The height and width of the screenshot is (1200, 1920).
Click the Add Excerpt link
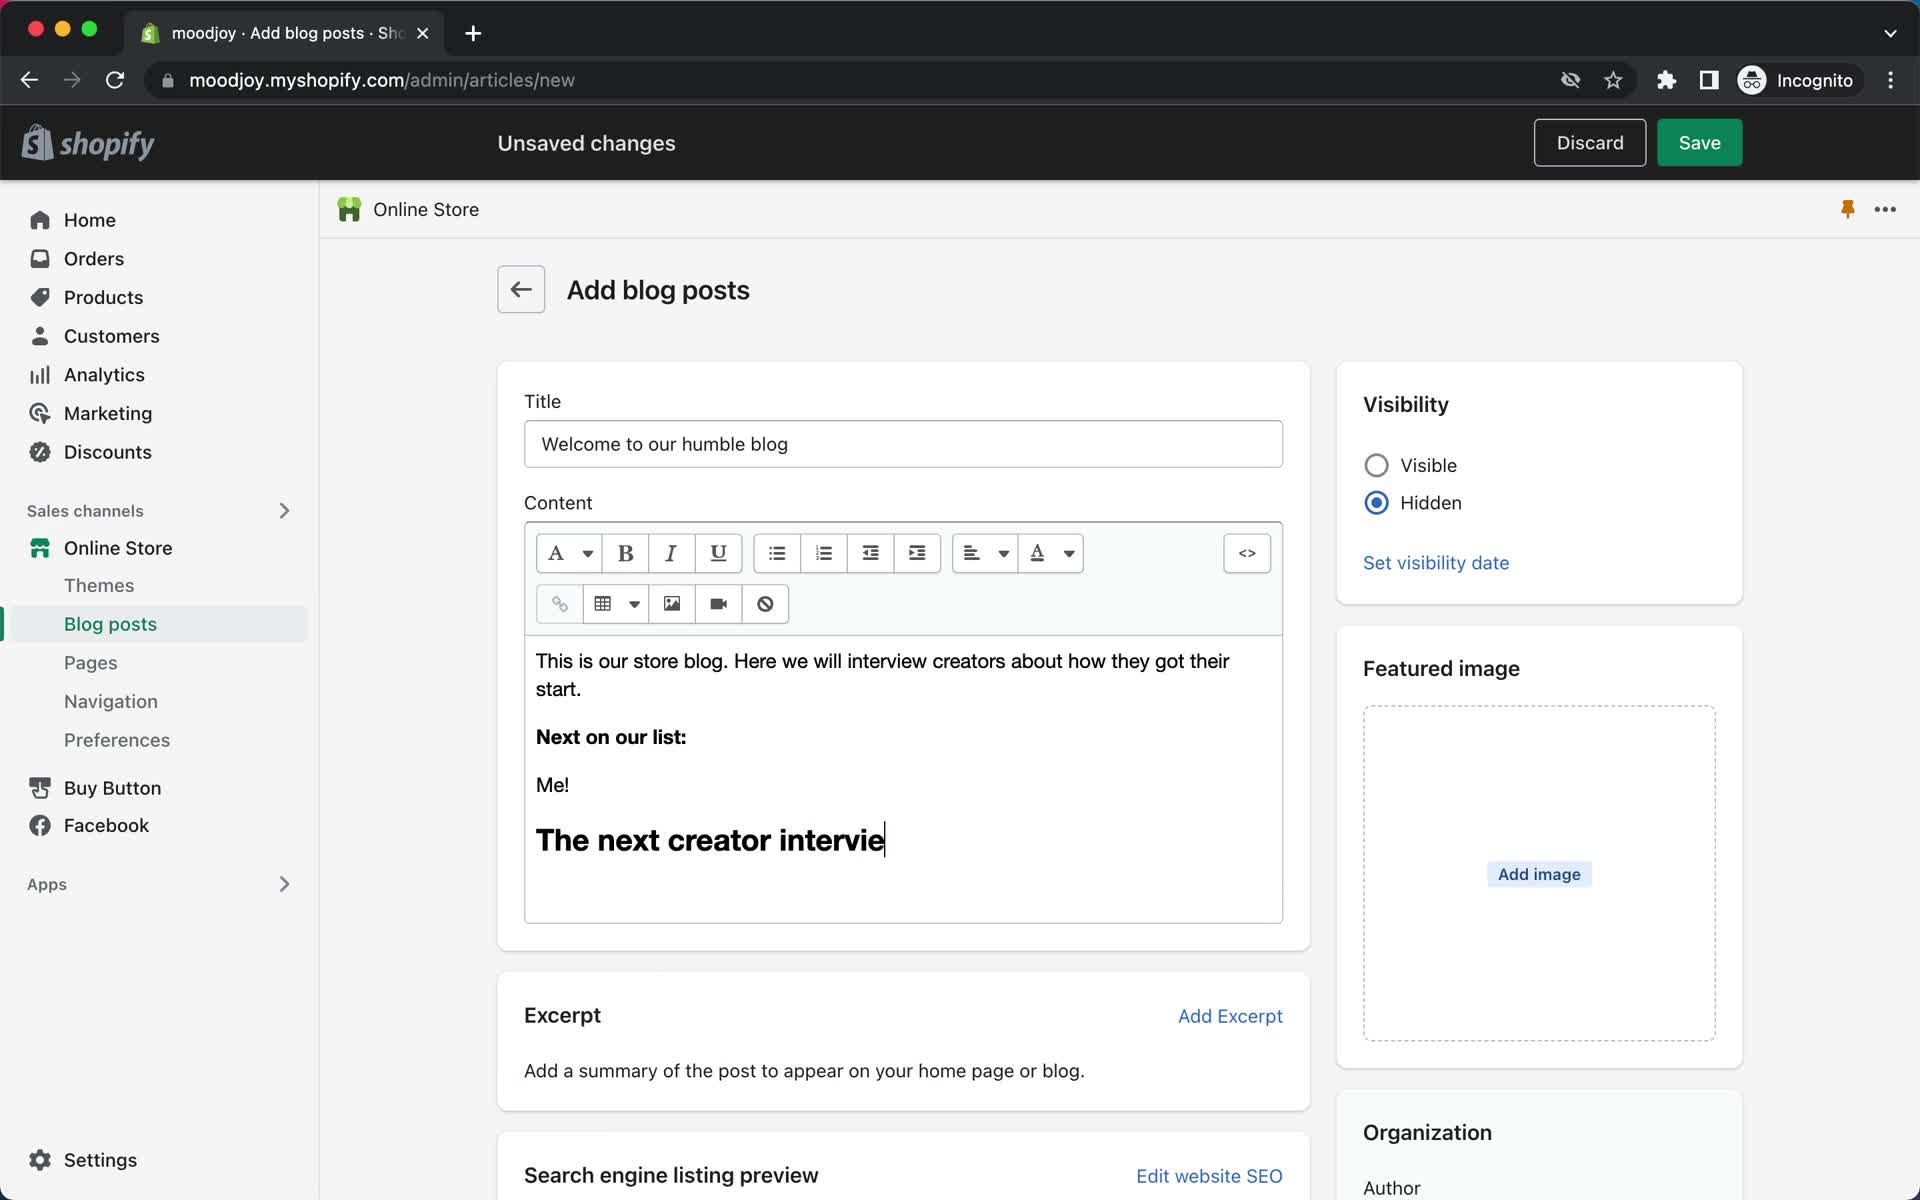click(1230, 1016)
